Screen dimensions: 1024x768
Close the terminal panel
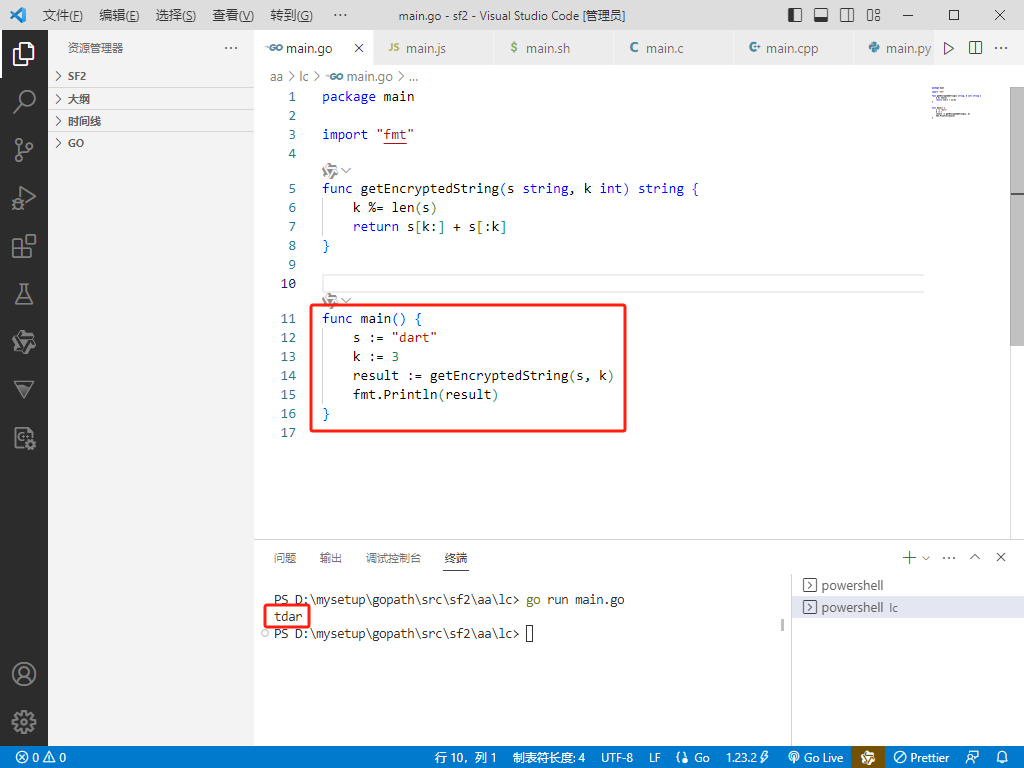1001,557
